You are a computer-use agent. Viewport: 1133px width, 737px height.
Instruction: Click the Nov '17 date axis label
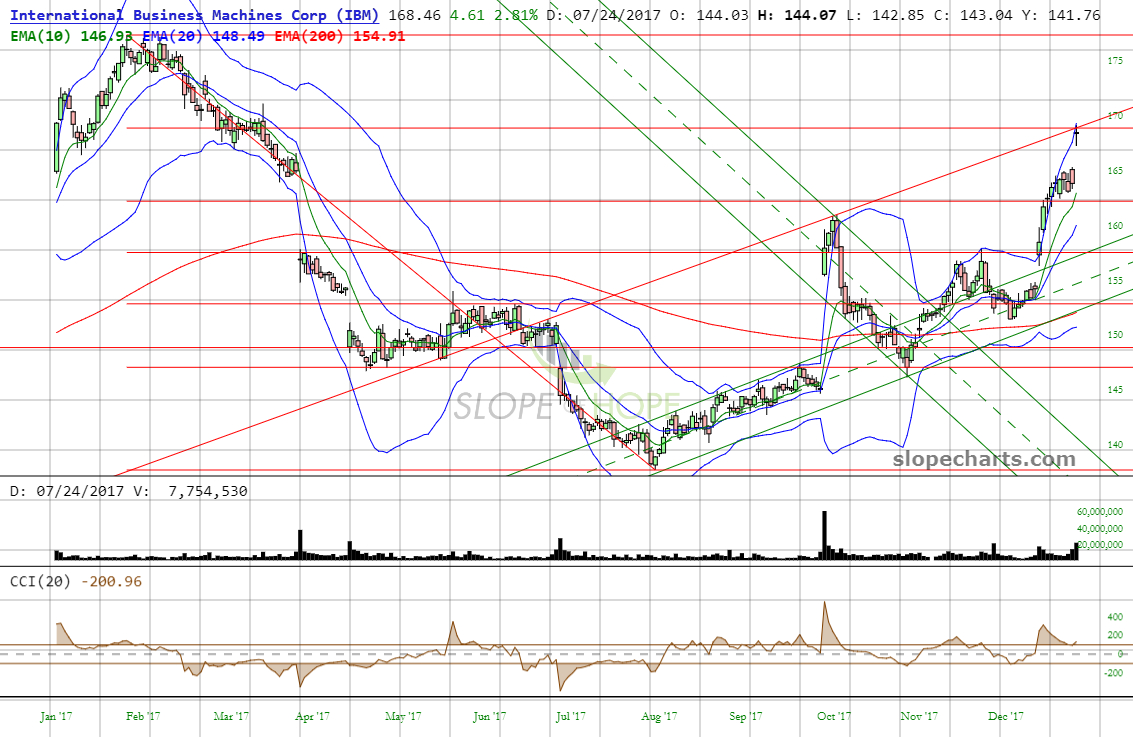pos(919,716)
